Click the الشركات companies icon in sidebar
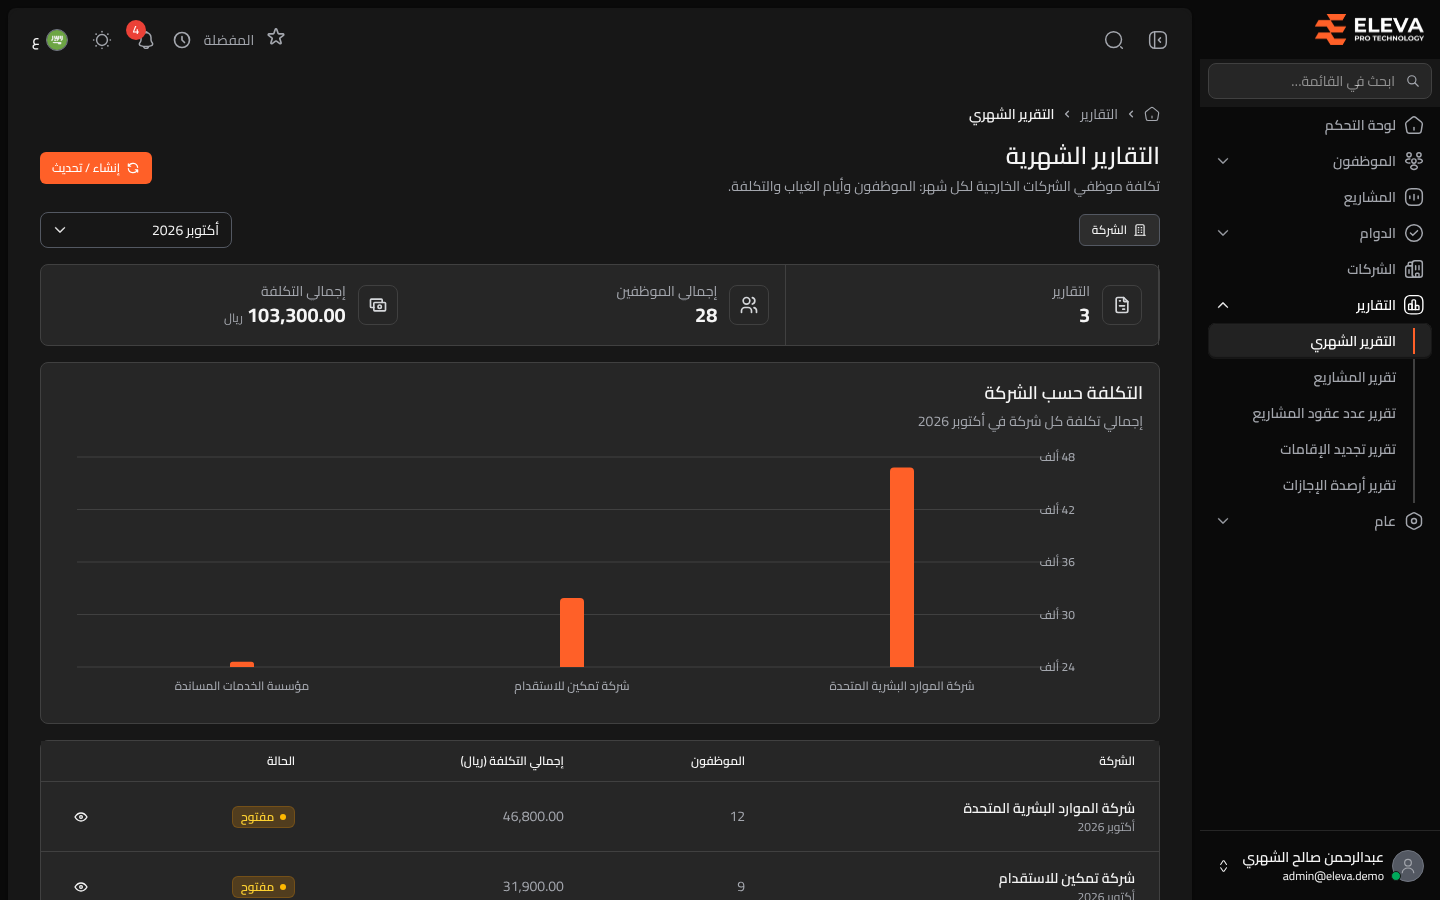The width and height of the screenshot is (1440, 900). [x=1414, y=269]
